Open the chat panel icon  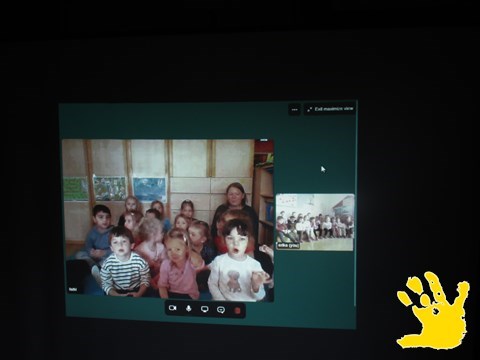(x=221, y=310)
